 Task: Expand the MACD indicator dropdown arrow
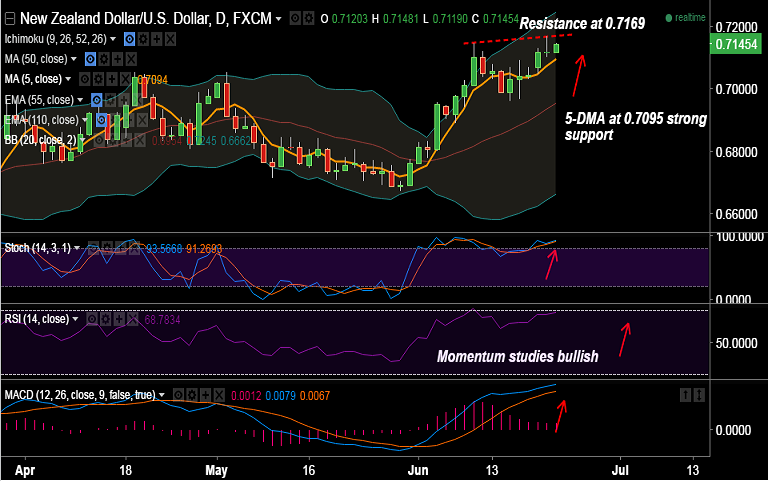point(162,395)
